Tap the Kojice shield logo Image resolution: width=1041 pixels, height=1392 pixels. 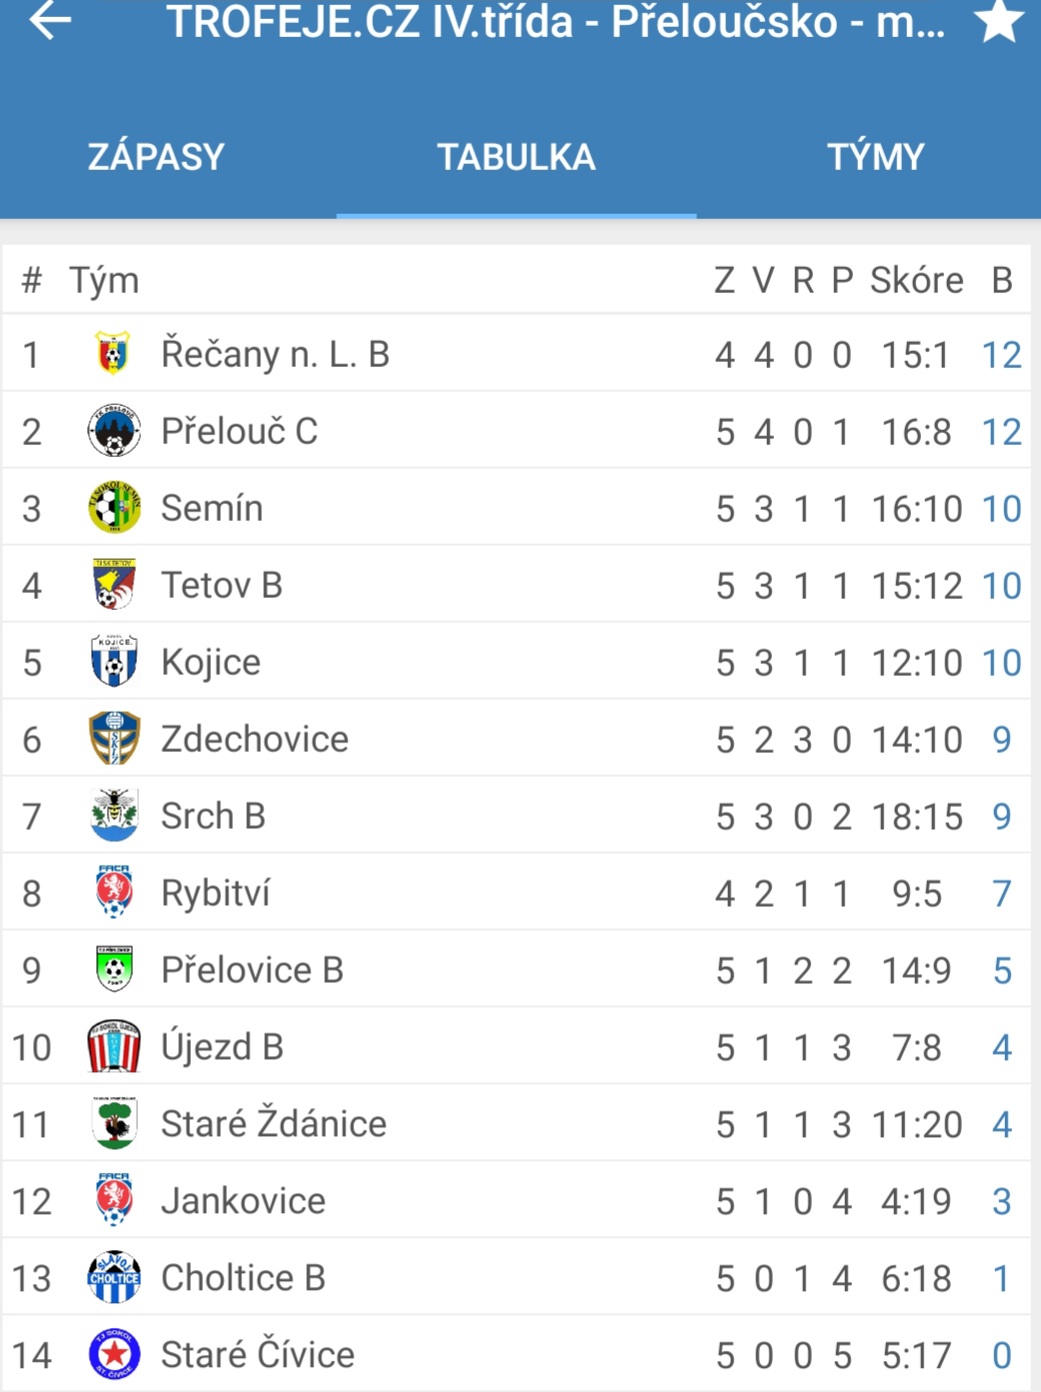point(113,662)
